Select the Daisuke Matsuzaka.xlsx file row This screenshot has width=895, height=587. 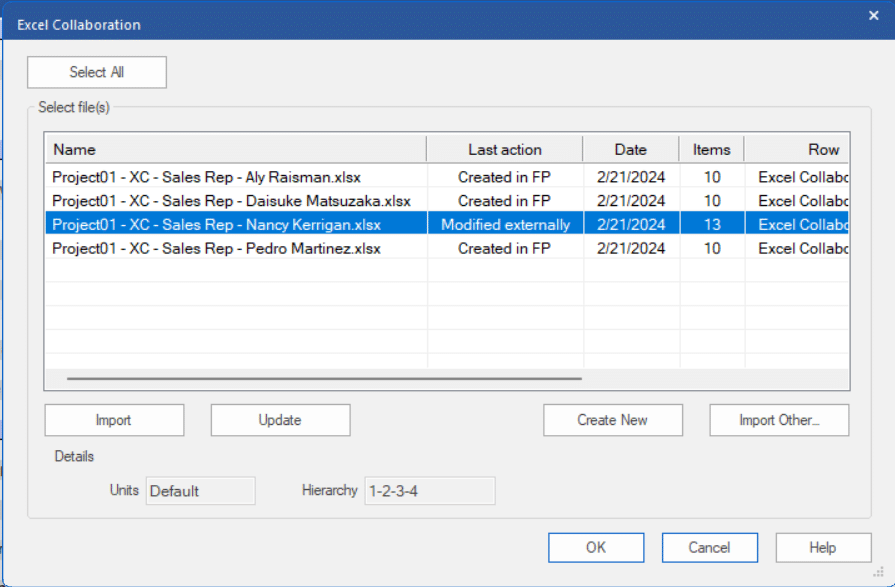click(447, 201)
